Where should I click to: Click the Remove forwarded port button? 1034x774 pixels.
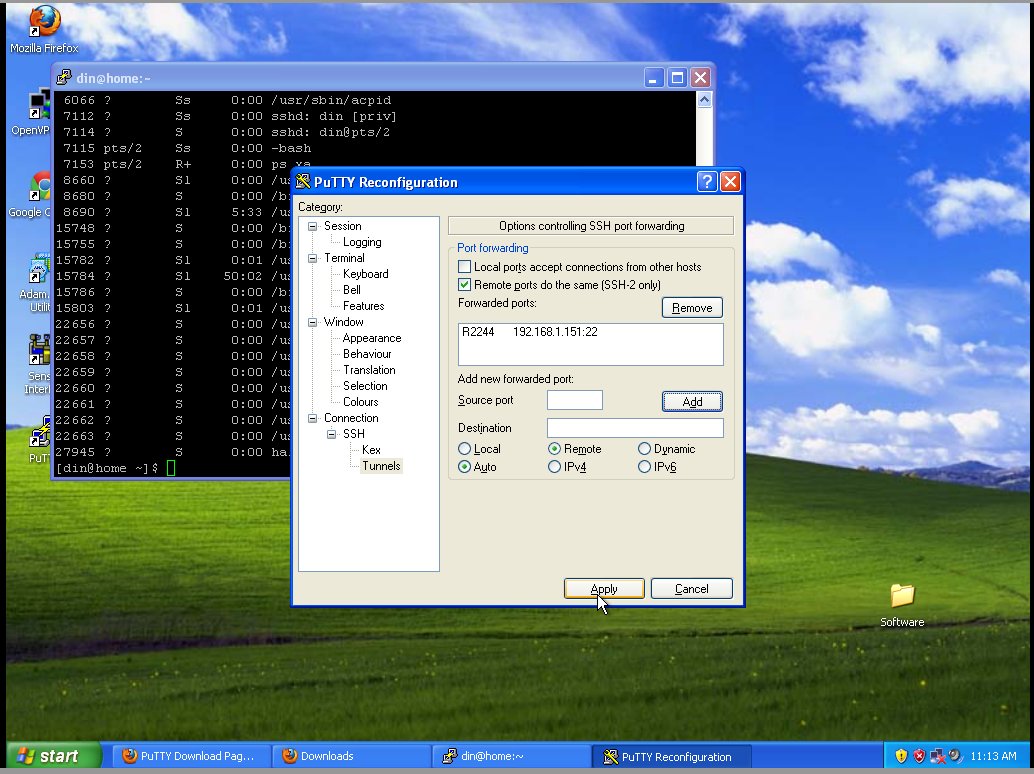click(x=692, y=308)
